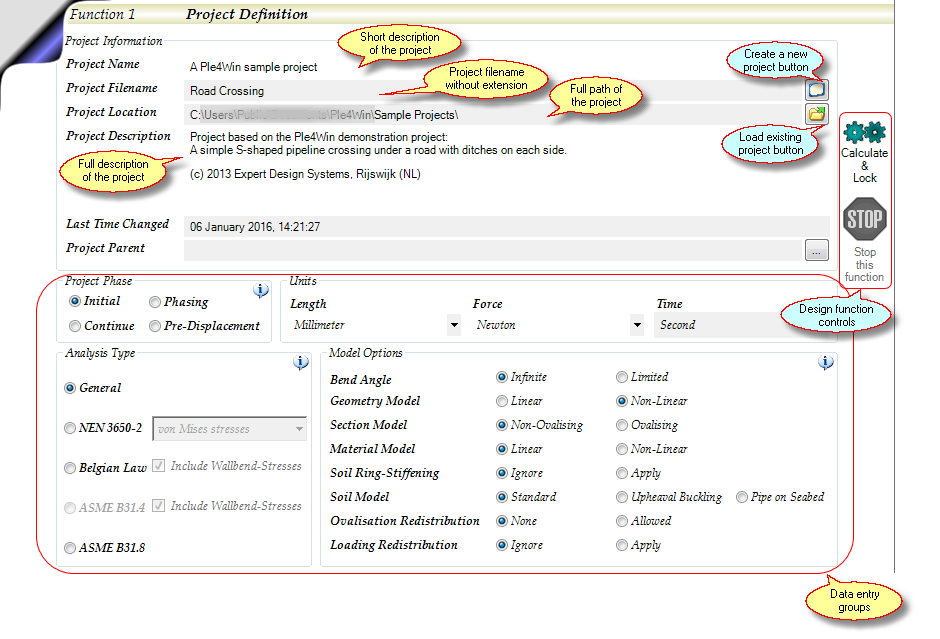
Task: Open the Analysis Type info icon
Action: pyautogui.click(x=300, y=363)
